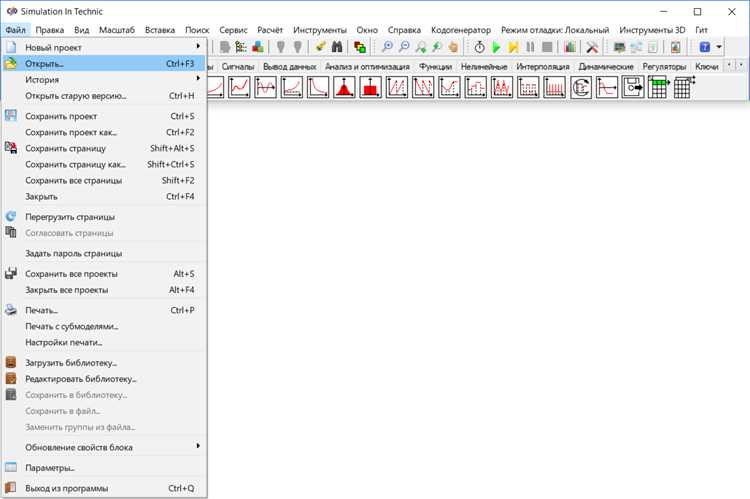This screenshot has width=750, height=499.
Task: Click the binoculars search toolbar icon
Action: [337, 47]
